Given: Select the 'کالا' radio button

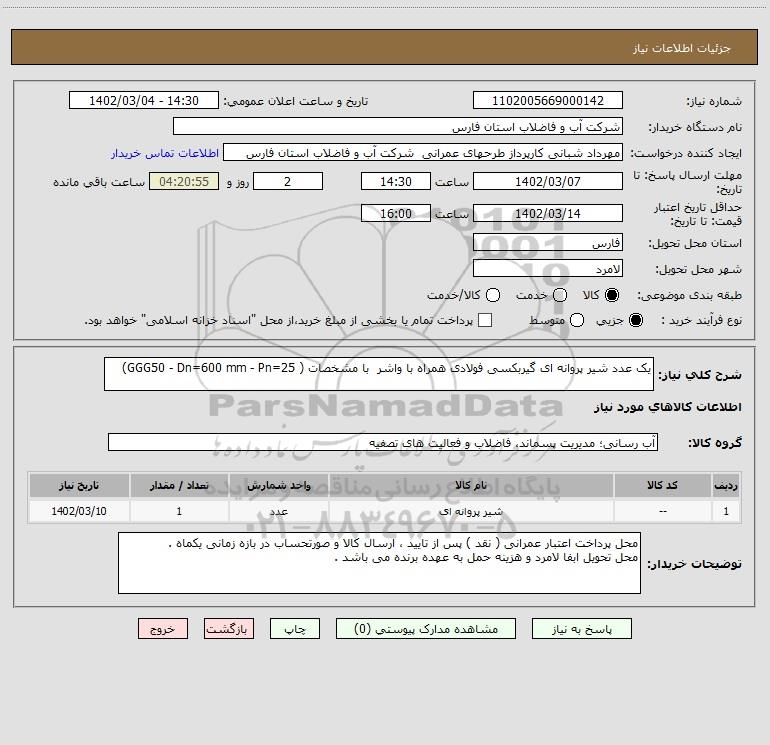Looking at the screenshot, I should [612, 295].
